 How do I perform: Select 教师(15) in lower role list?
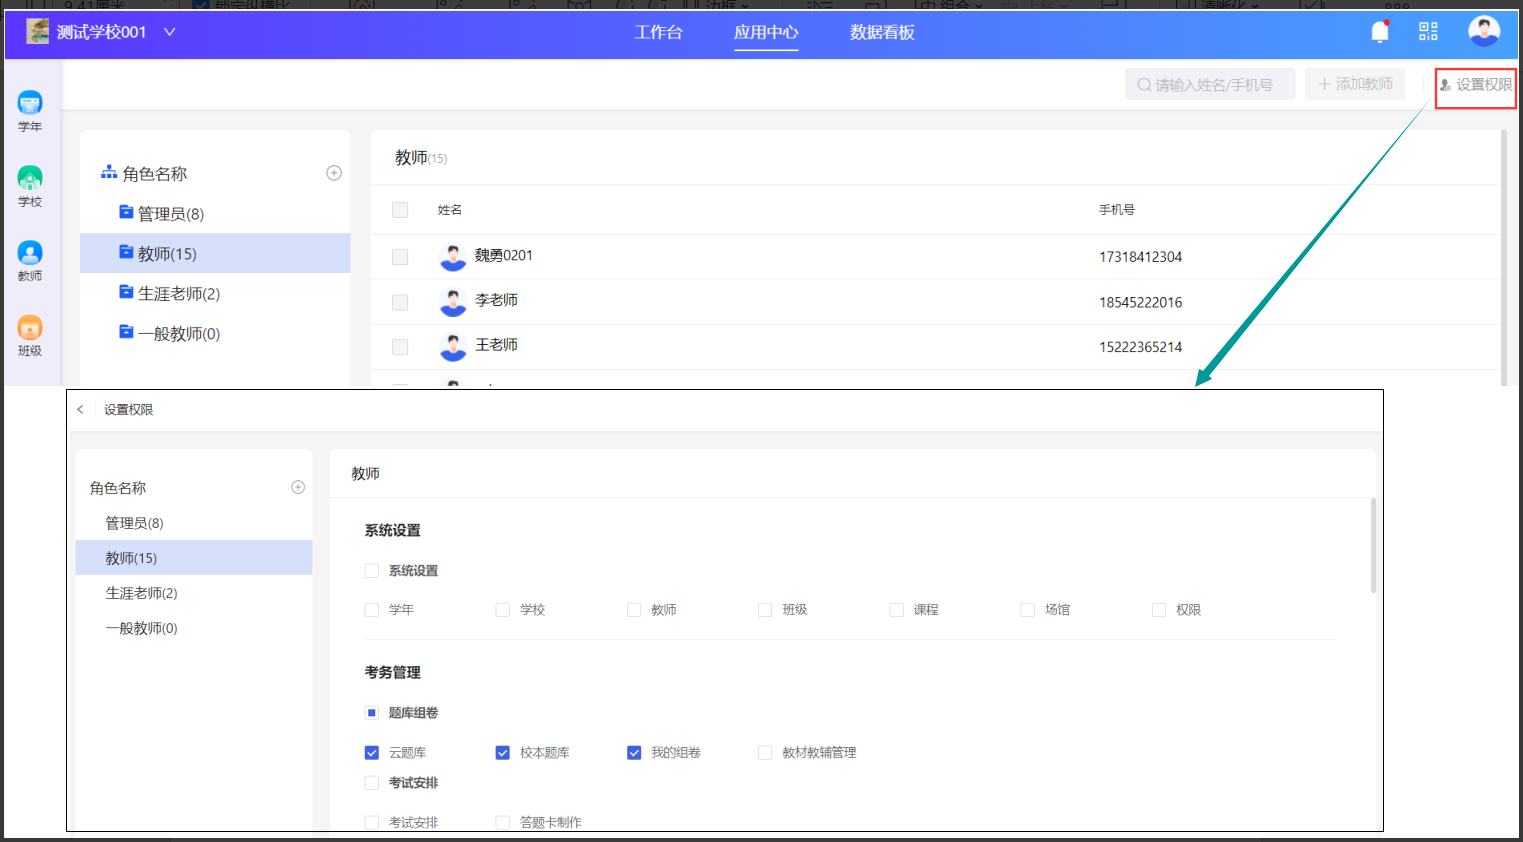[x=194, y=558]
